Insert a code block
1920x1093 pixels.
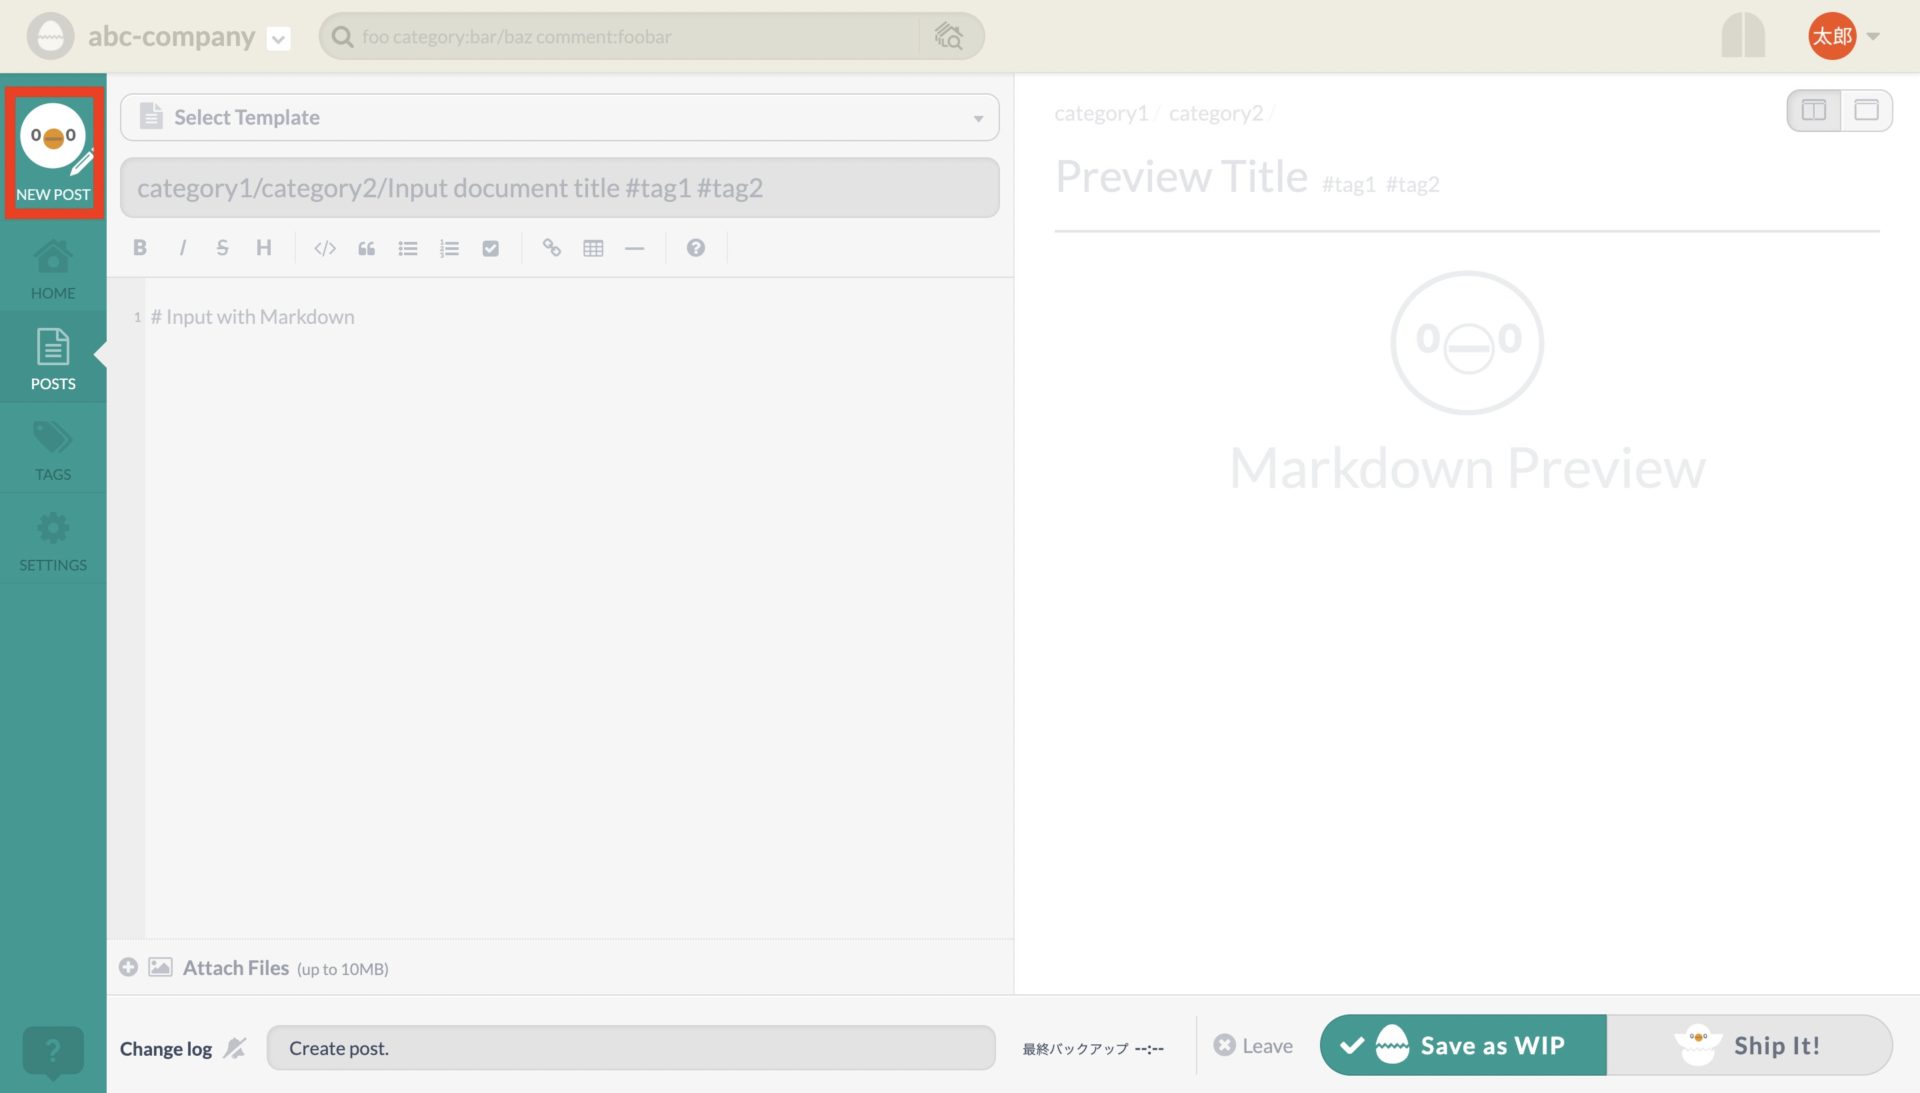325,248
